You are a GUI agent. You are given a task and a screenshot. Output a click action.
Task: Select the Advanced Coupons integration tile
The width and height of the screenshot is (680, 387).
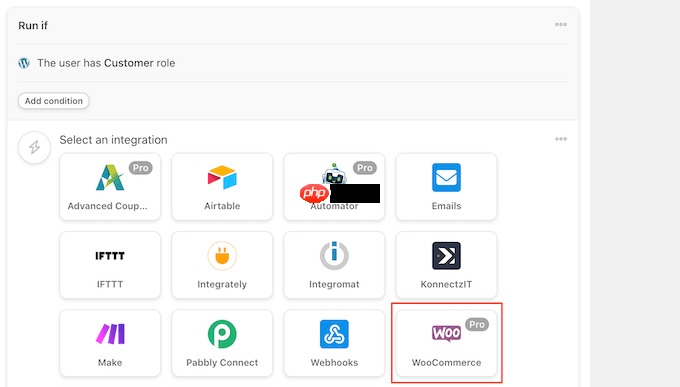[x=110, y=187]
